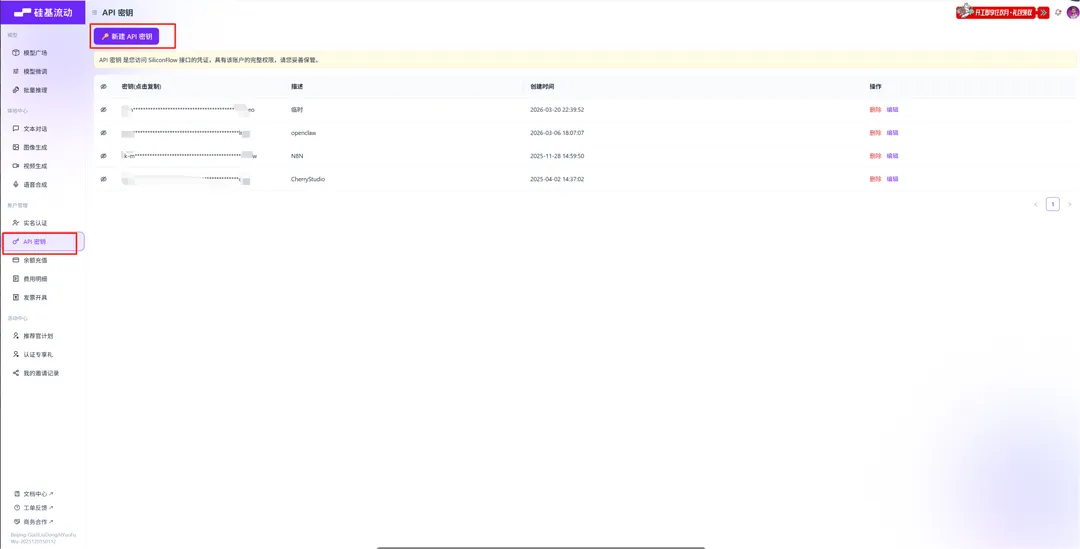The image size is (1080, 549).
Task: Collapse sidebar via hamburger icon beside API 密钥 title
Action: point(94,13)
